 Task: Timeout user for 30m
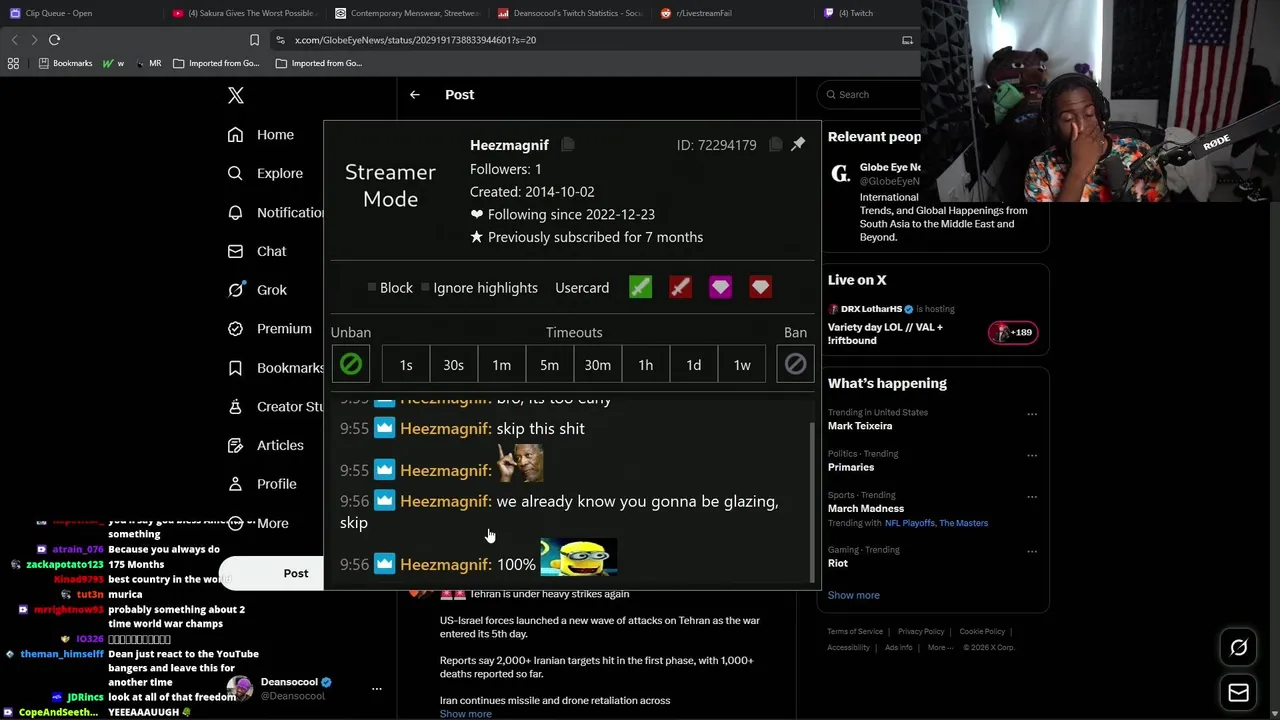tap(598, 365)
